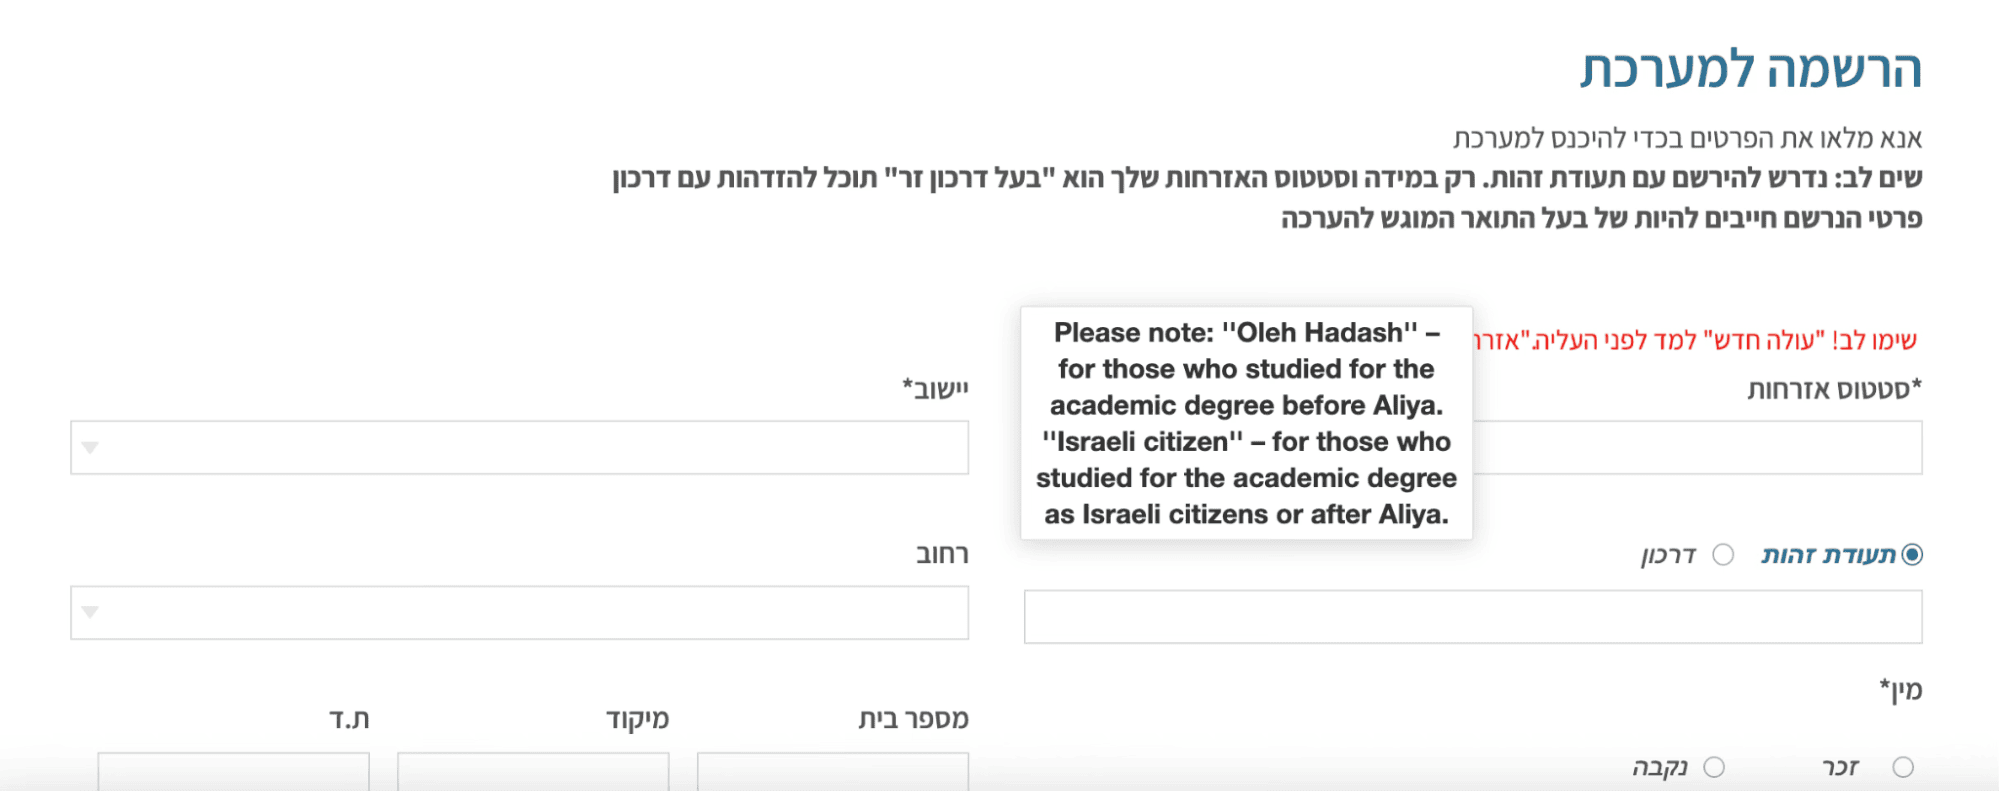This screenshot has width=1999, height=791.
Task: Click the "Oleh Hadash" English tooltip
Action: point(1246,423)
